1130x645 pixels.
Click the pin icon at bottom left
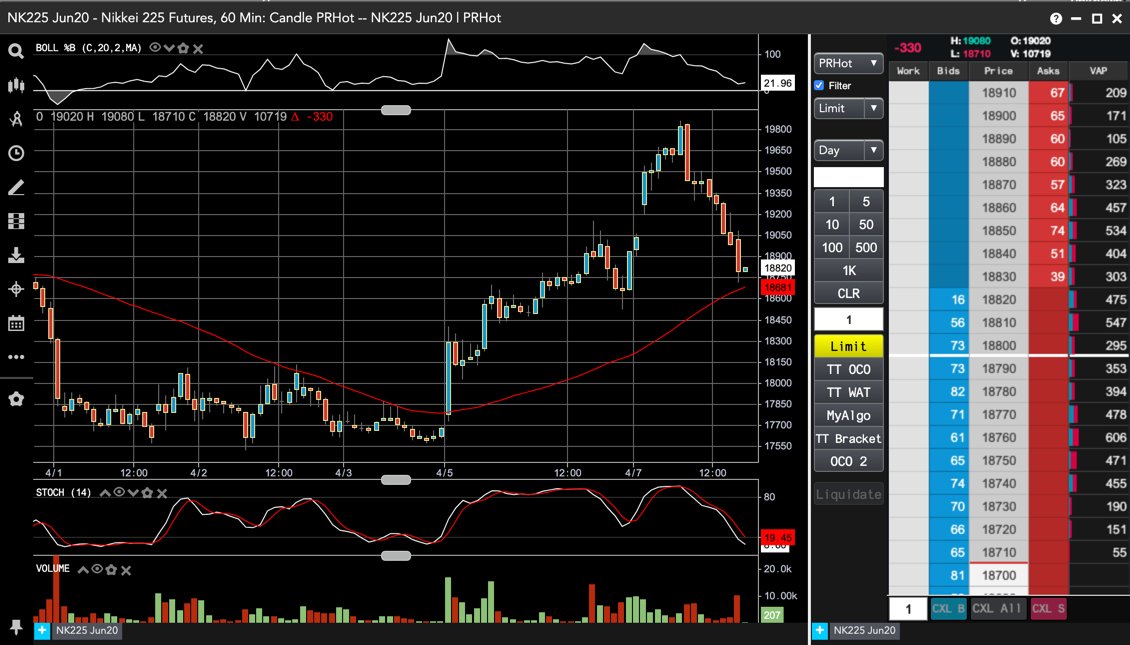[x=15, y=626]
